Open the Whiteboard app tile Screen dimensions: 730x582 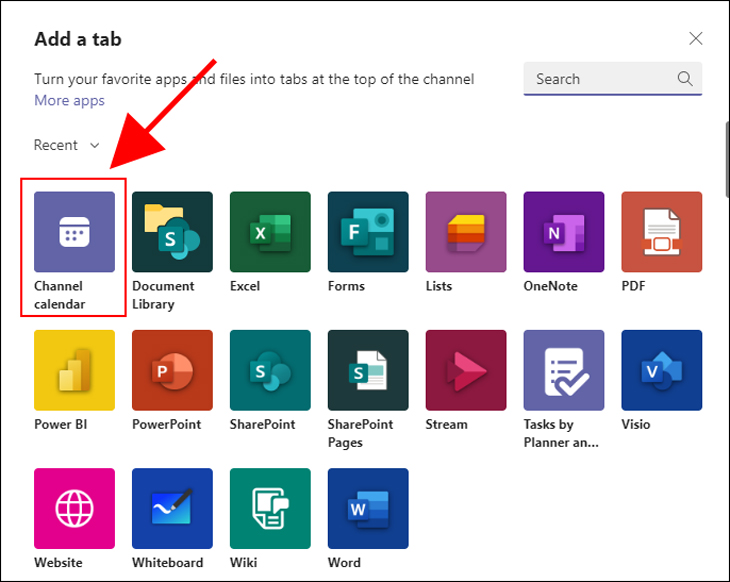click(x=172, y=508)
